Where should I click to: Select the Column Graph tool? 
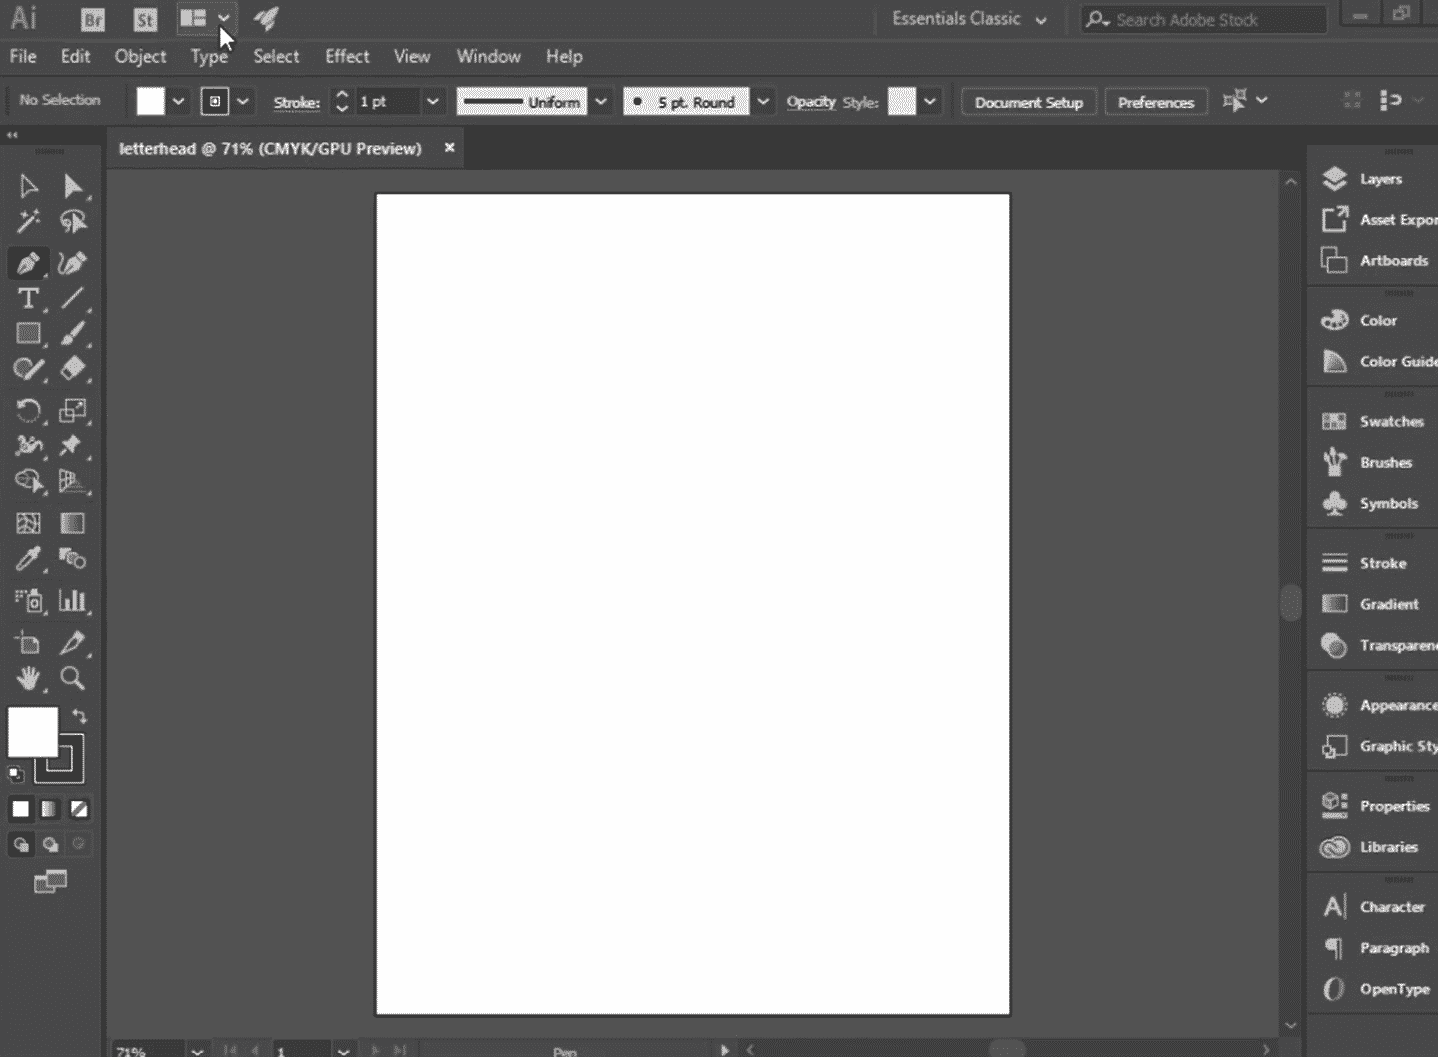(x=73, y=600)
